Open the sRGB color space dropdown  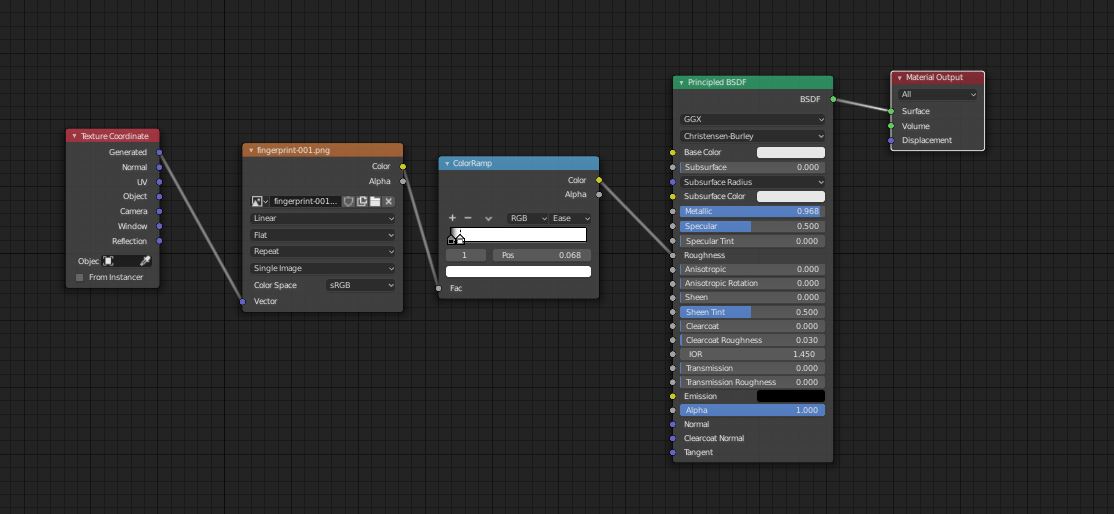(360, 285)
